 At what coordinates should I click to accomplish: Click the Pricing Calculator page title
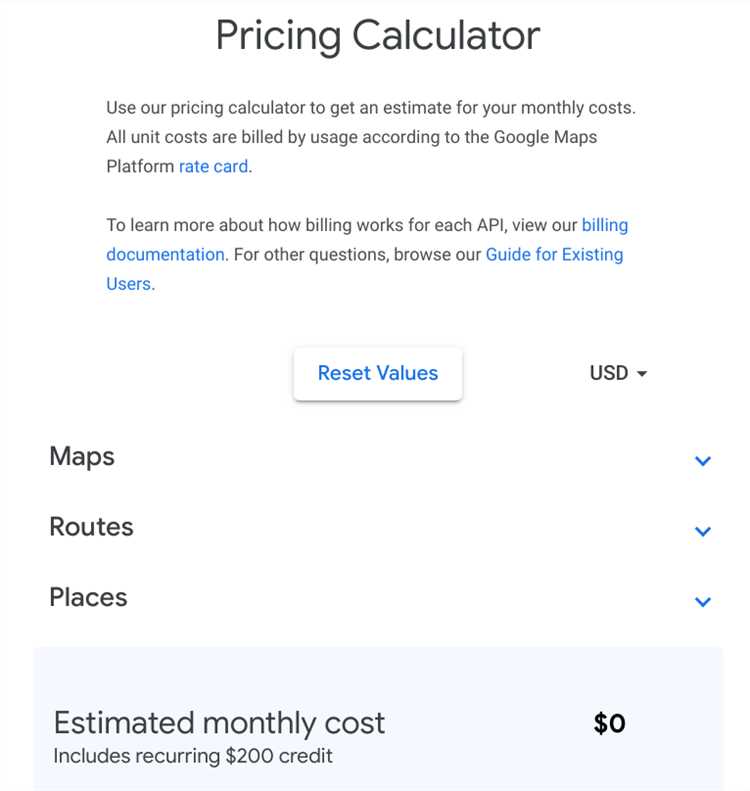point(378,36)
